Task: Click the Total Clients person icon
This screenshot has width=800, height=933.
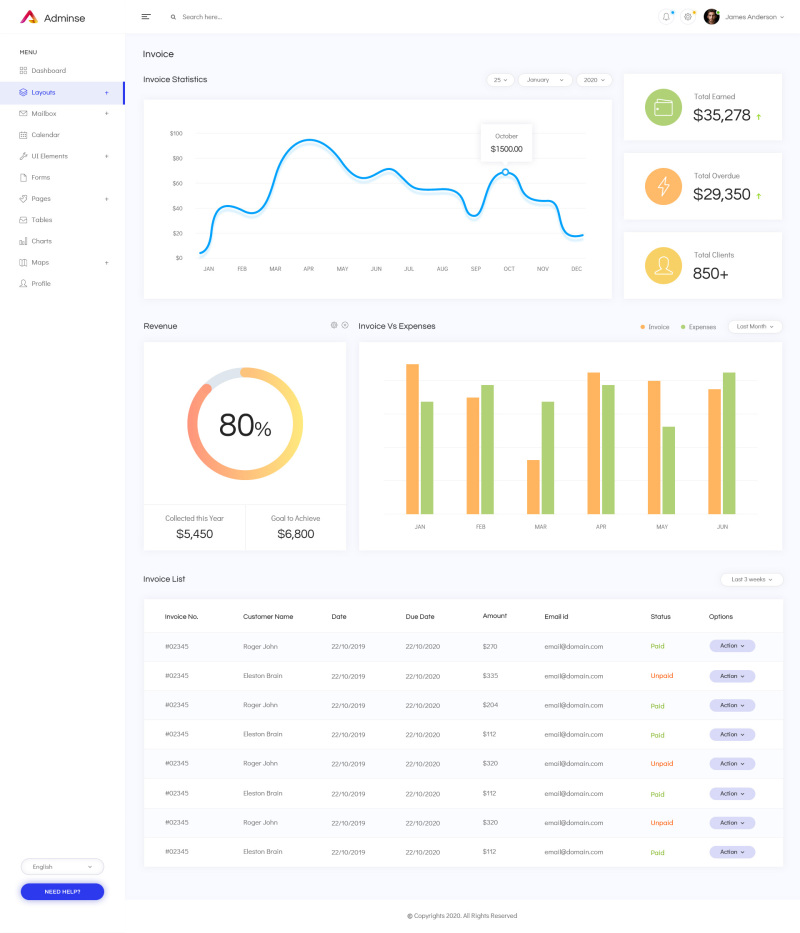Action: click(663, 265)
